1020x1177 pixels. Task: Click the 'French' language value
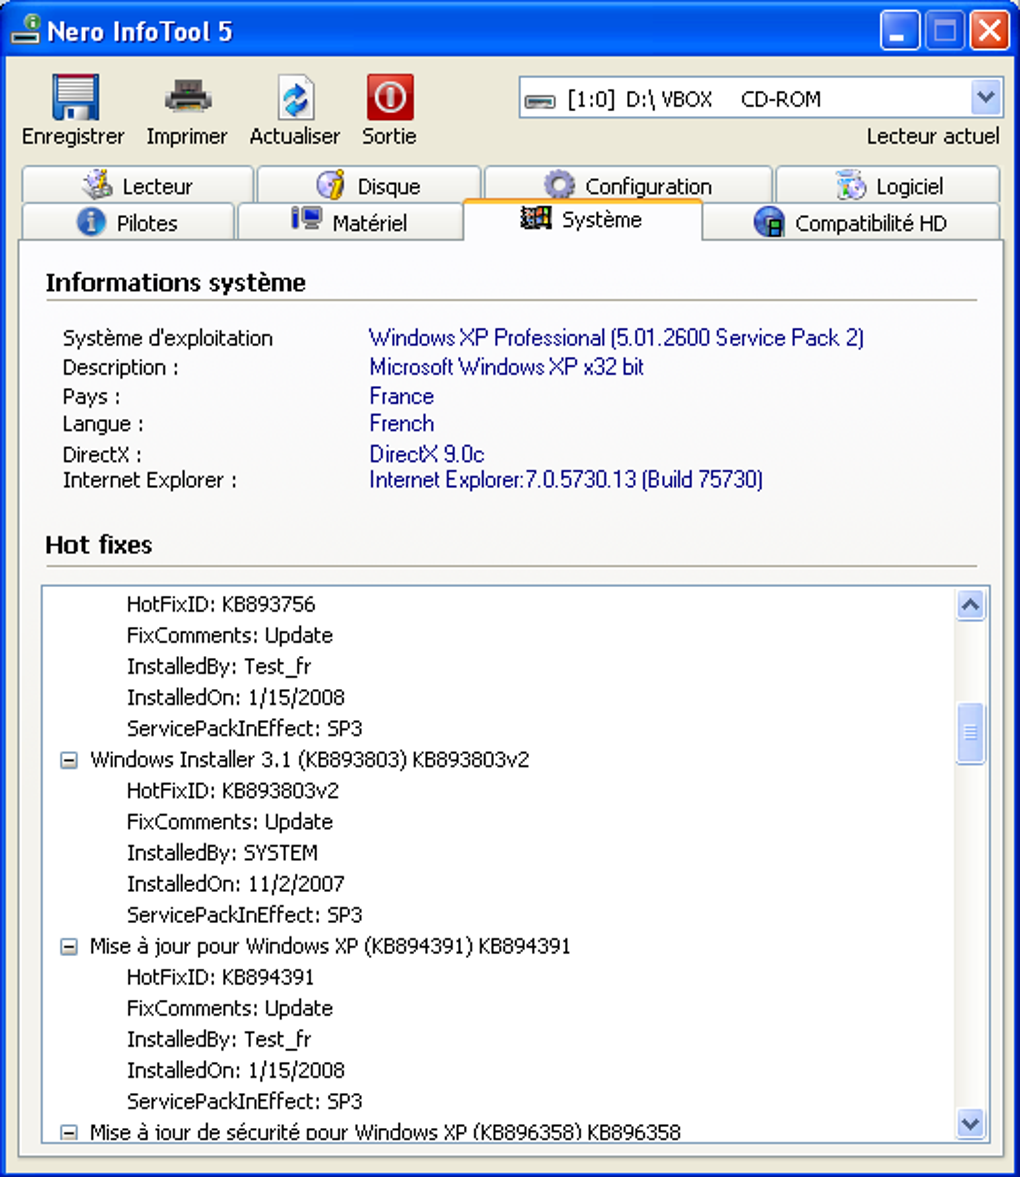(x=402, y=423)
